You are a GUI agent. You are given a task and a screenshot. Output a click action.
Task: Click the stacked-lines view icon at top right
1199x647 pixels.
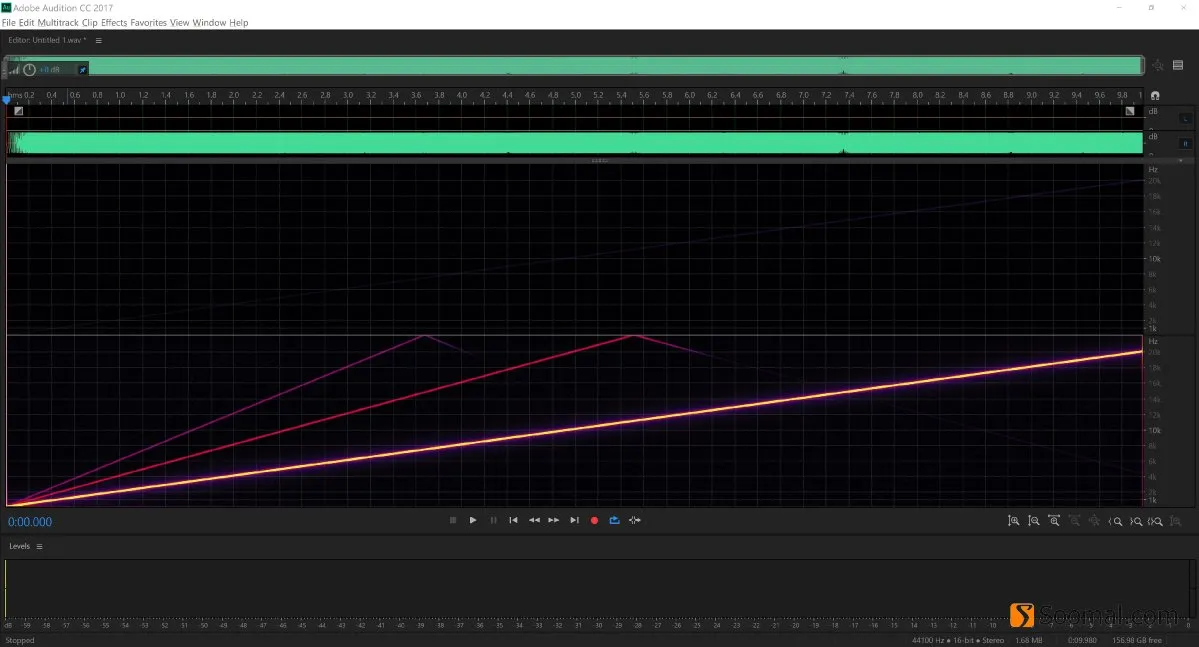coord(1178,66)
